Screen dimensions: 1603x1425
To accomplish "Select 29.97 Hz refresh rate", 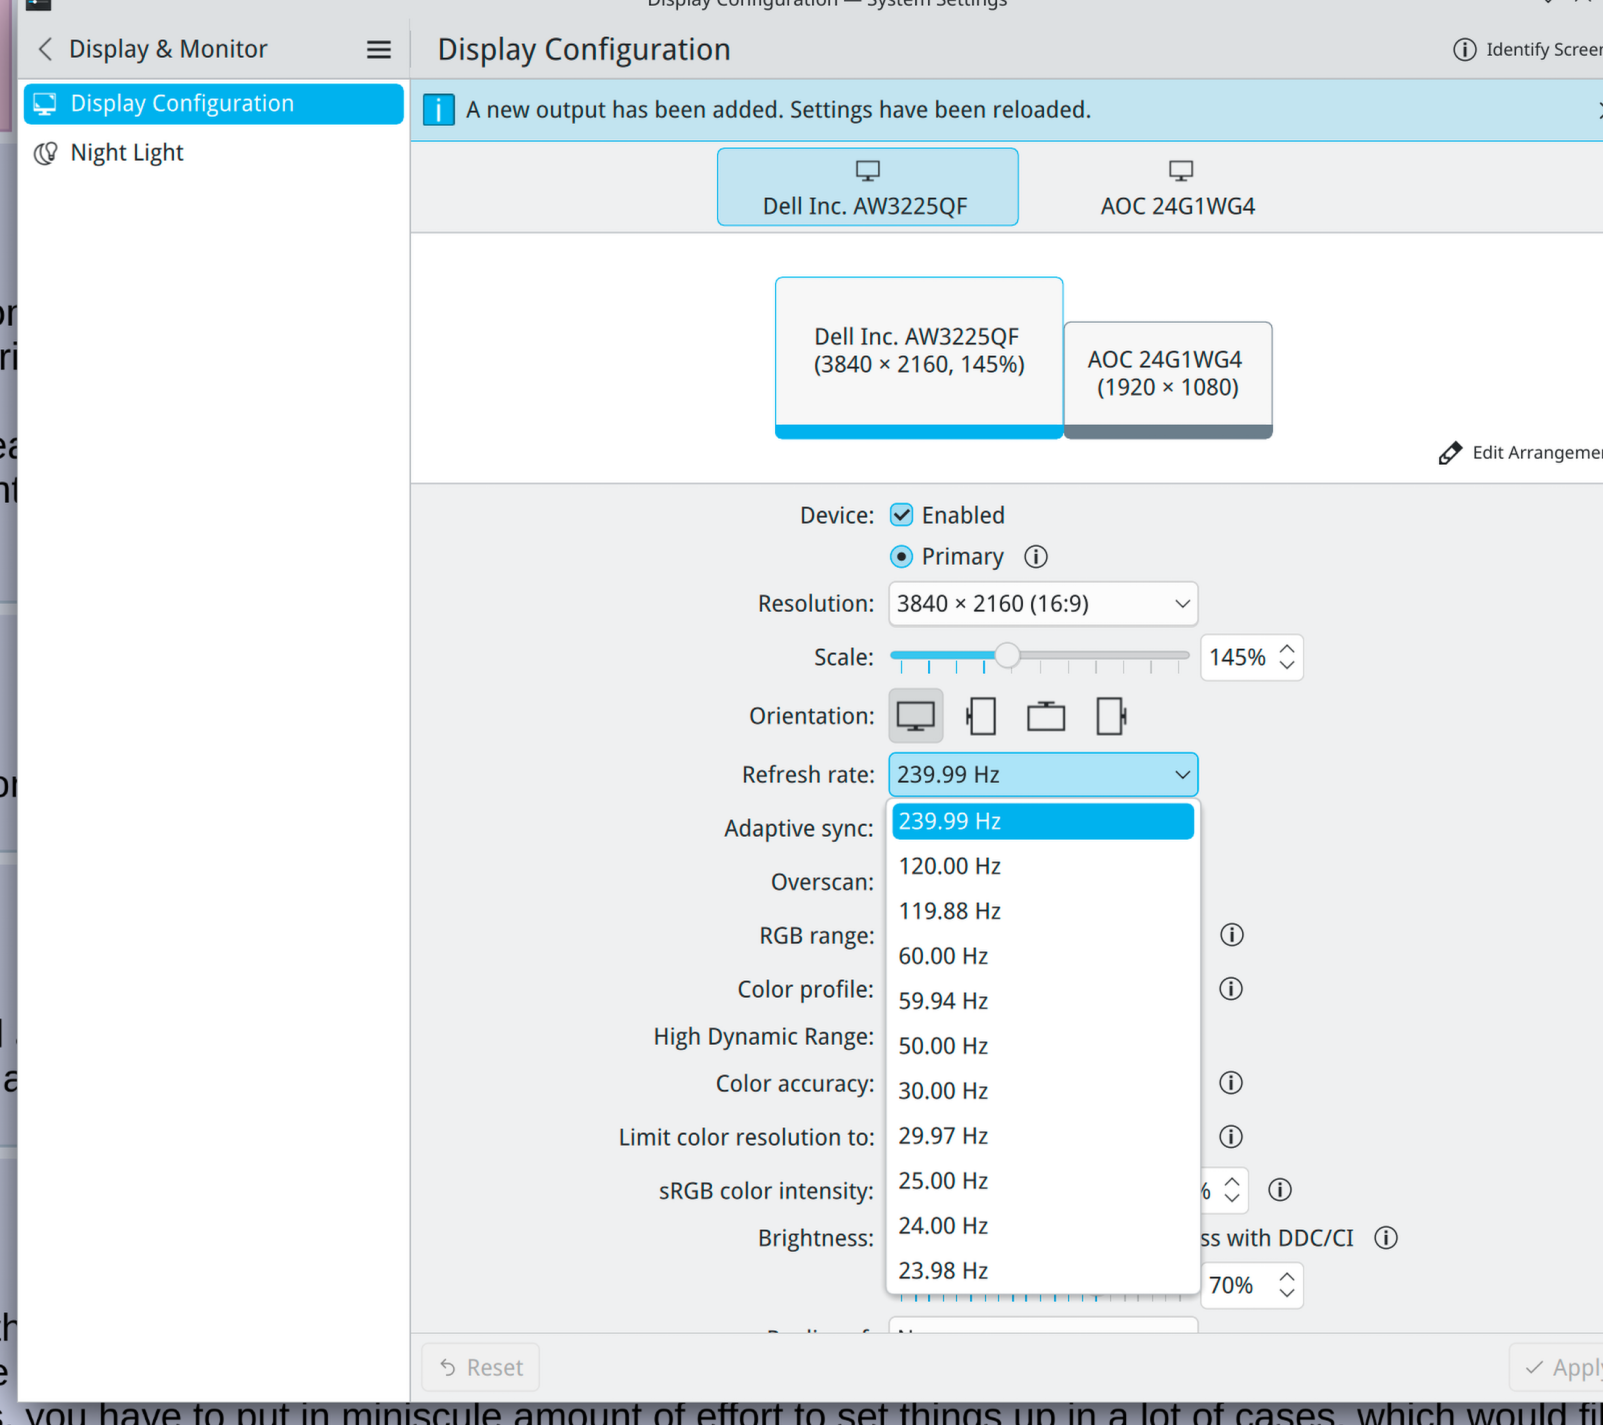I will [1043, 1136].
